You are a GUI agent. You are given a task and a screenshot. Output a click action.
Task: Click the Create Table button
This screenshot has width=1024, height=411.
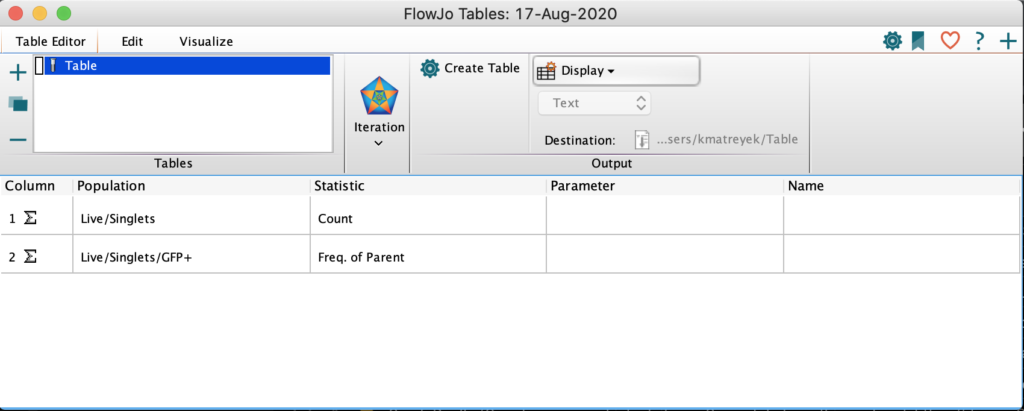pos(470,68)
